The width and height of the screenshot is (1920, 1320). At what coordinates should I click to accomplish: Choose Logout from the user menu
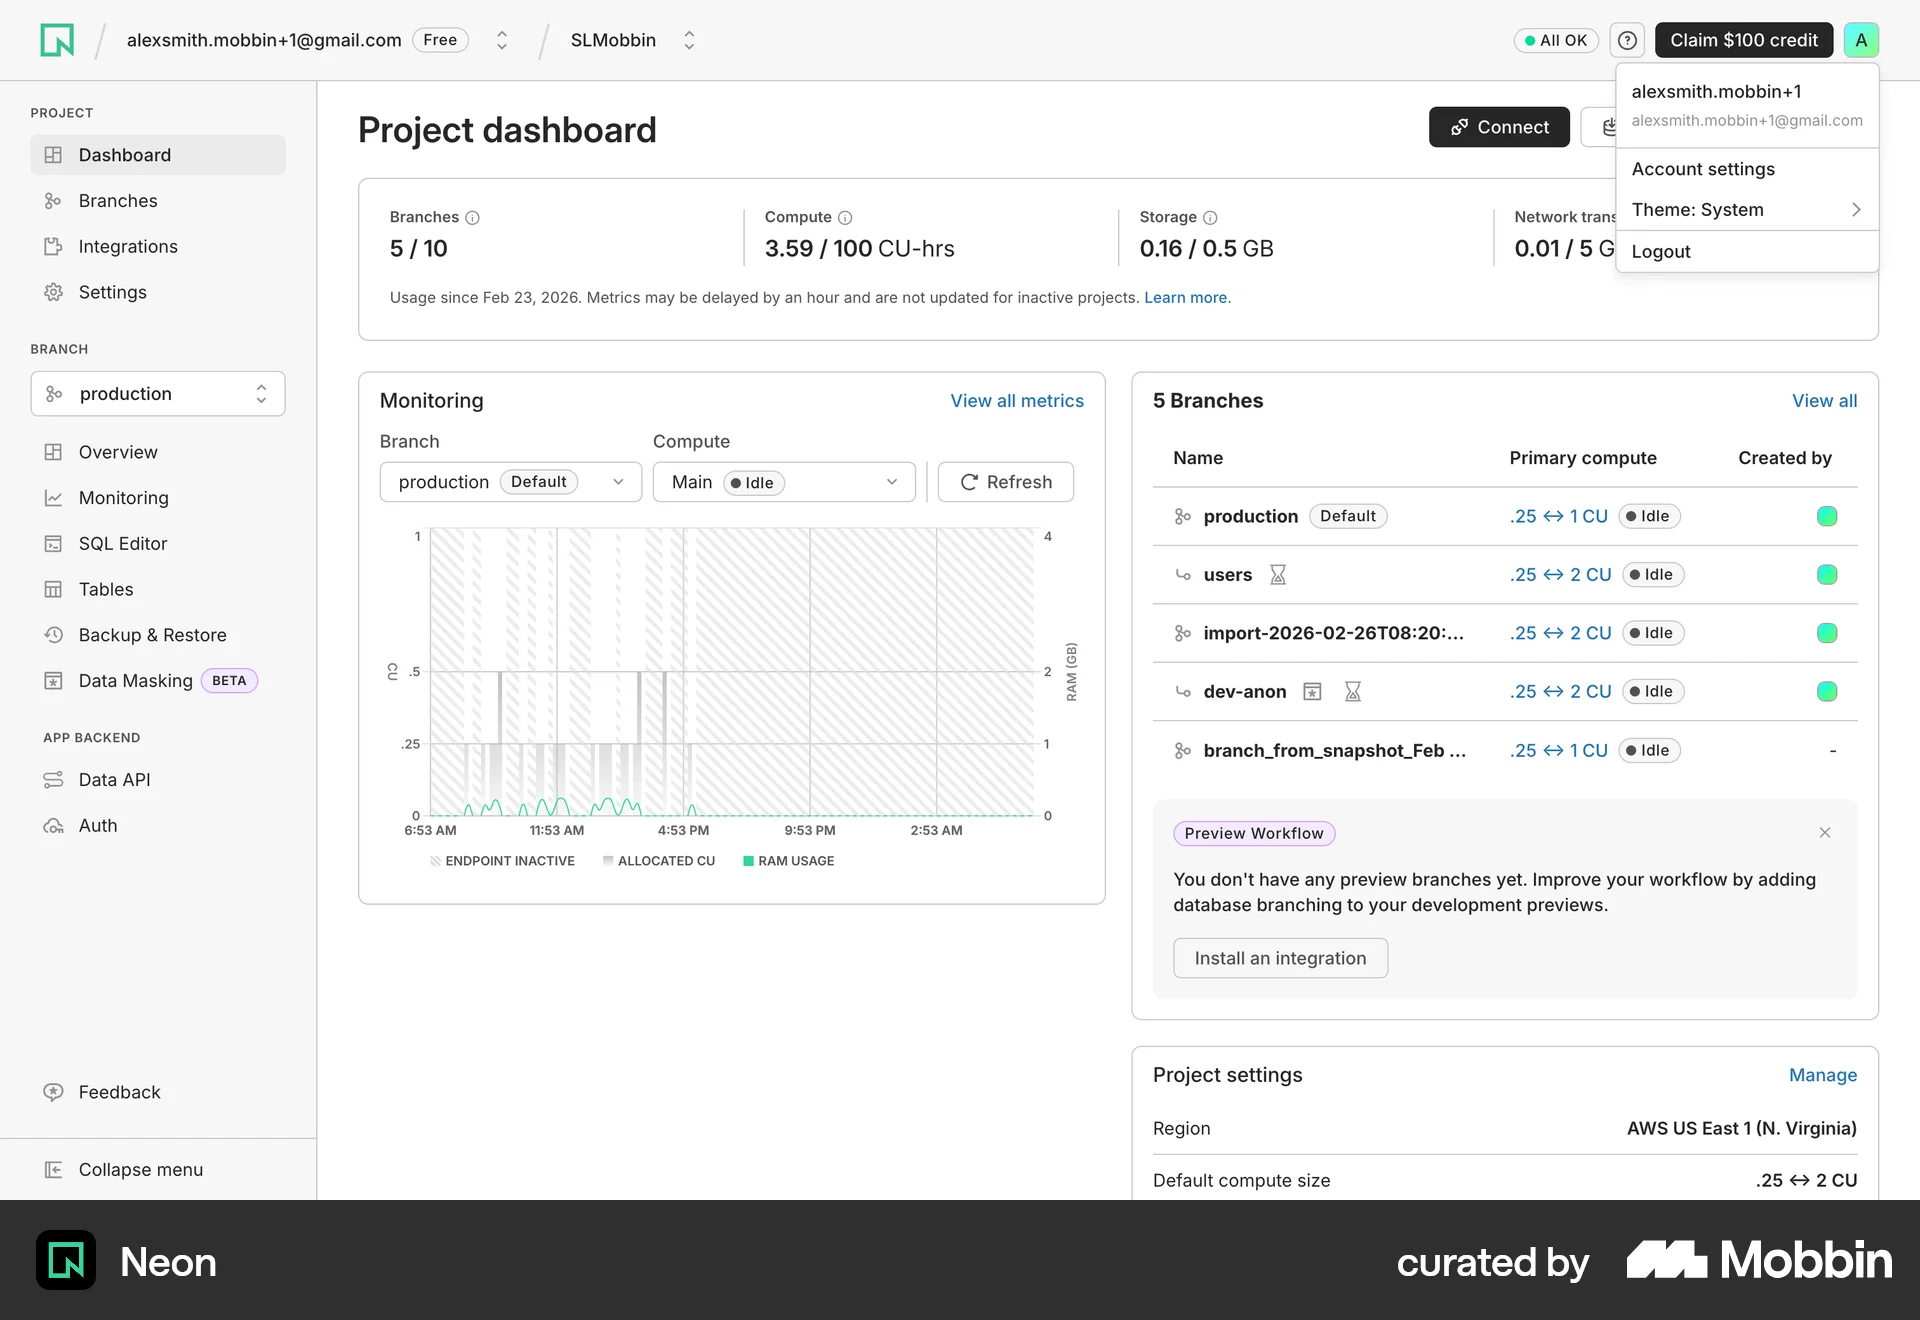pyautogui.click(x=1747, y=252)
